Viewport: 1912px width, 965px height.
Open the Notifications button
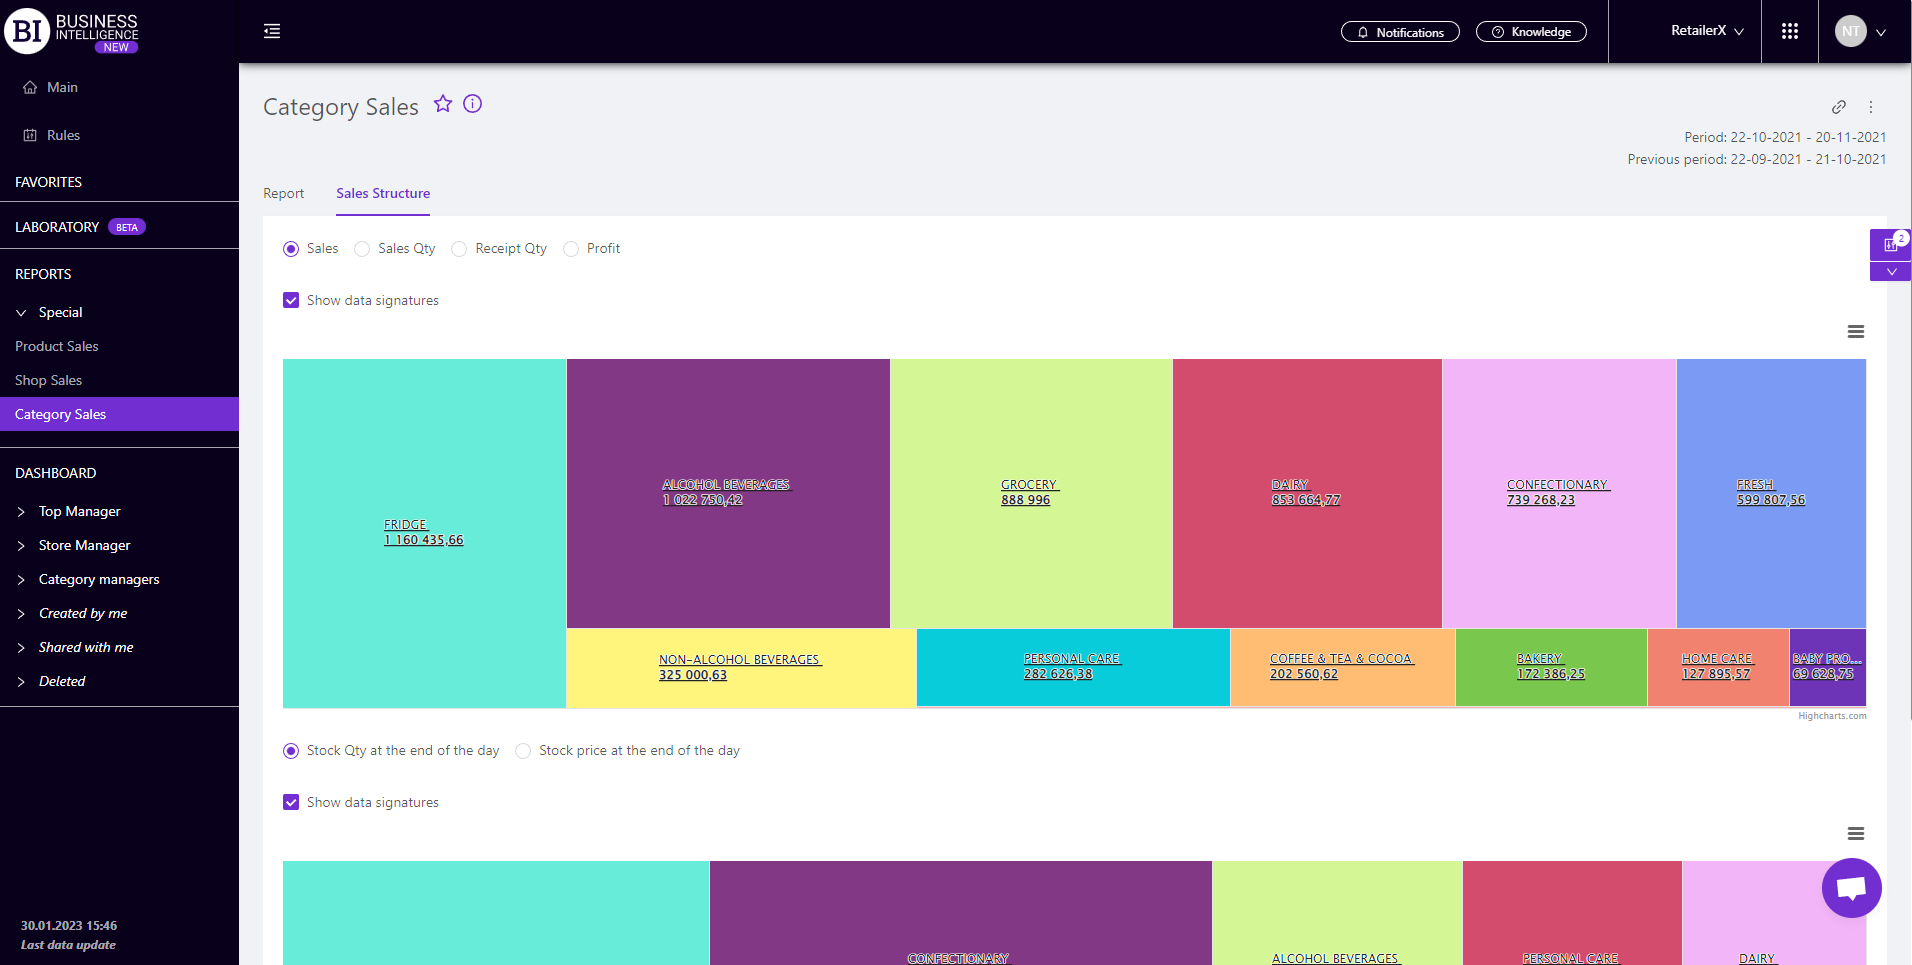pos(1399,32)
